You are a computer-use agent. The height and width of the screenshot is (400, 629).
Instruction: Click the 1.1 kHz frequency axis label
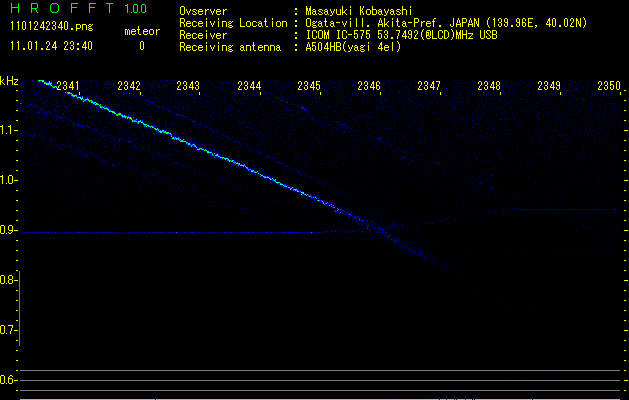click(8, 130)
